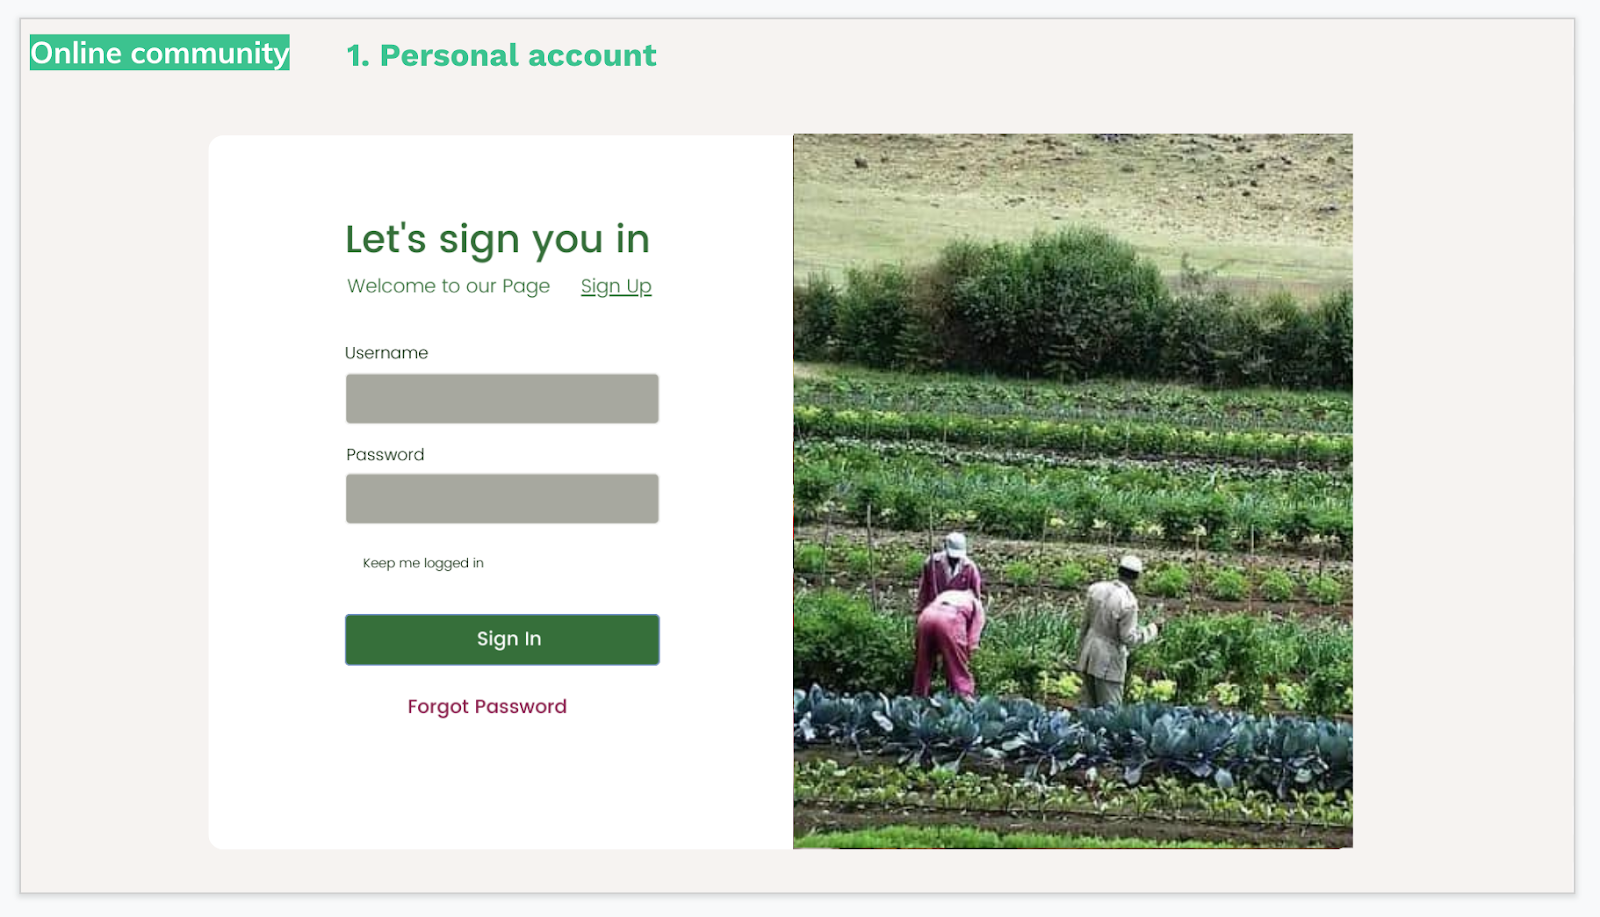Click the person in the maroon jacket
Screen dimensions: 1600x917
pos(950,570)
